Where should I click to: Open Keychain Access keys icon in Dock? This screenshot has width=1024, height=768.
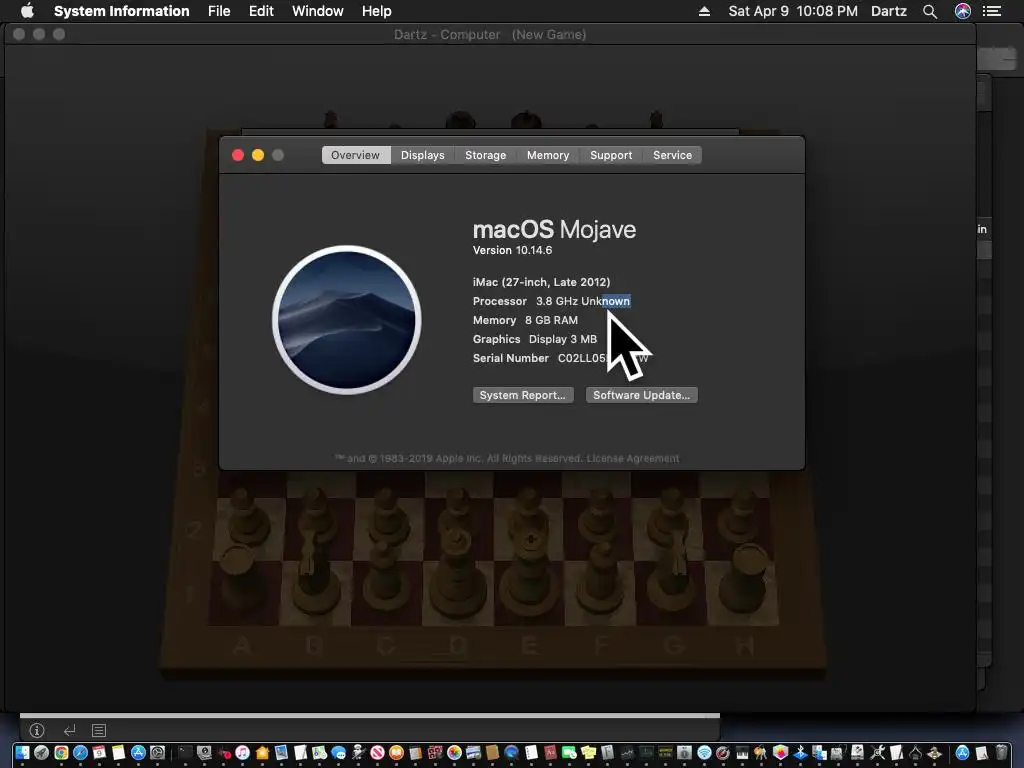(x=761, y=752)
